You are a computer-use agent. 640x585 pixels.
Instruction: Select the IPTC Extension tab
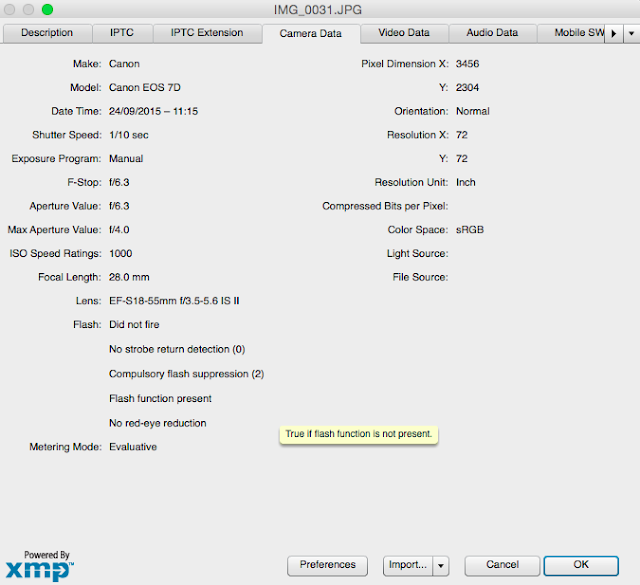click(207, 33)
